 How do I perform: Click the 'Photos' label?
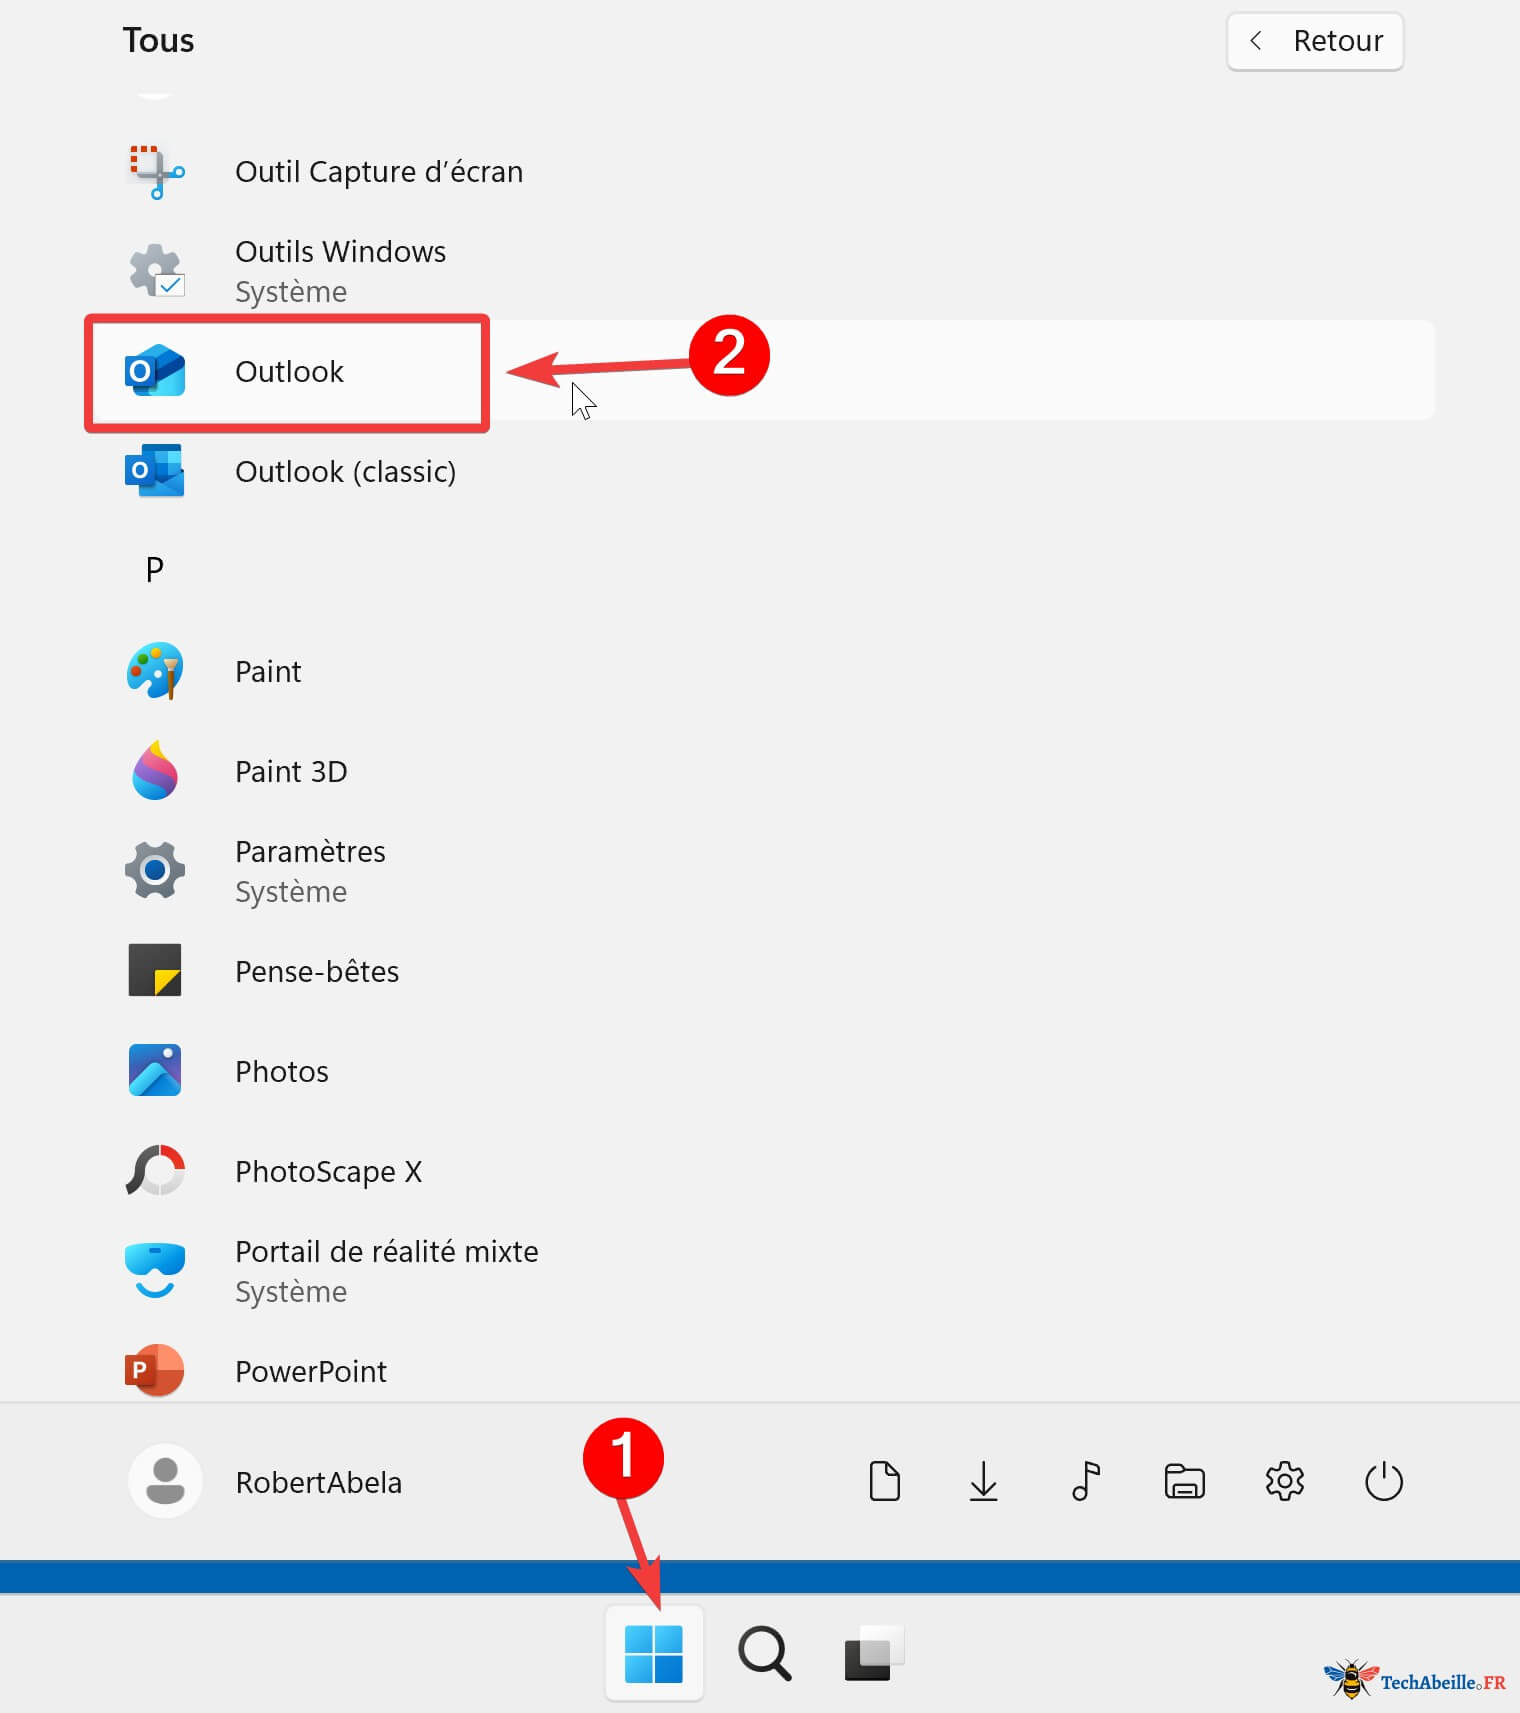[x=282, y=1071]
